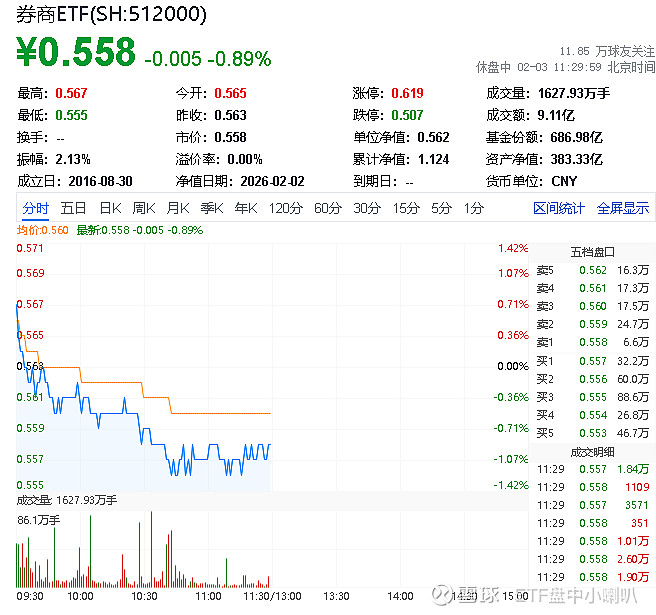
Task: Show the 5分 interval chart
Action: (x=441, y=208)
